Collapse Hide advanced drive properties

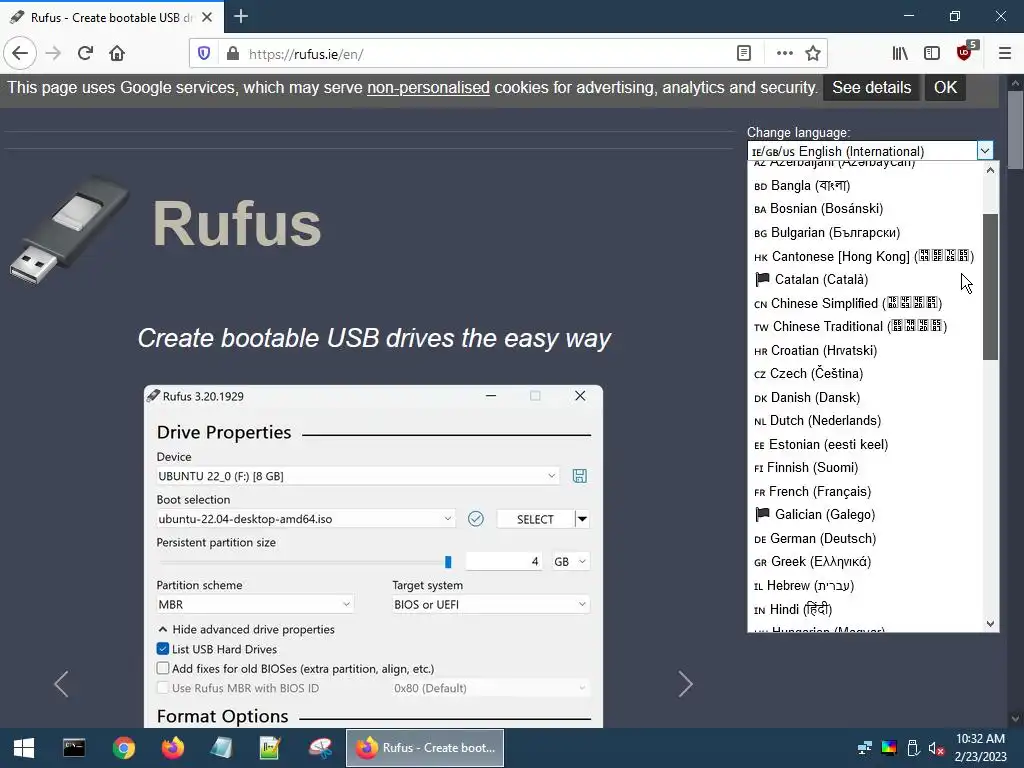246,630
